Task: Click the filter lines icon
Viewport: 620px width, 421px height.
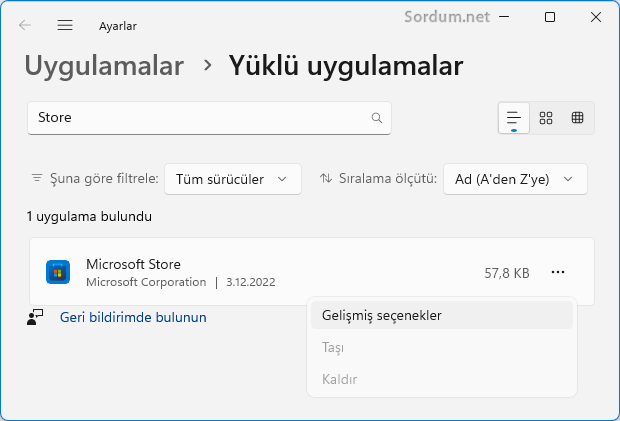Action: pos(37,178)
